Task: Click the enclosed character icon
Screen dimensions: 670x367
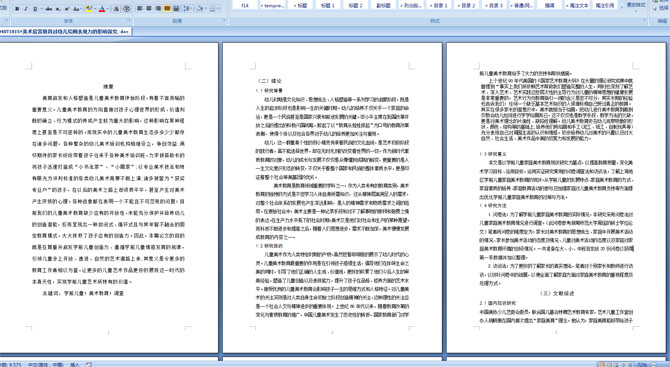Action: [x=127, y=9]
